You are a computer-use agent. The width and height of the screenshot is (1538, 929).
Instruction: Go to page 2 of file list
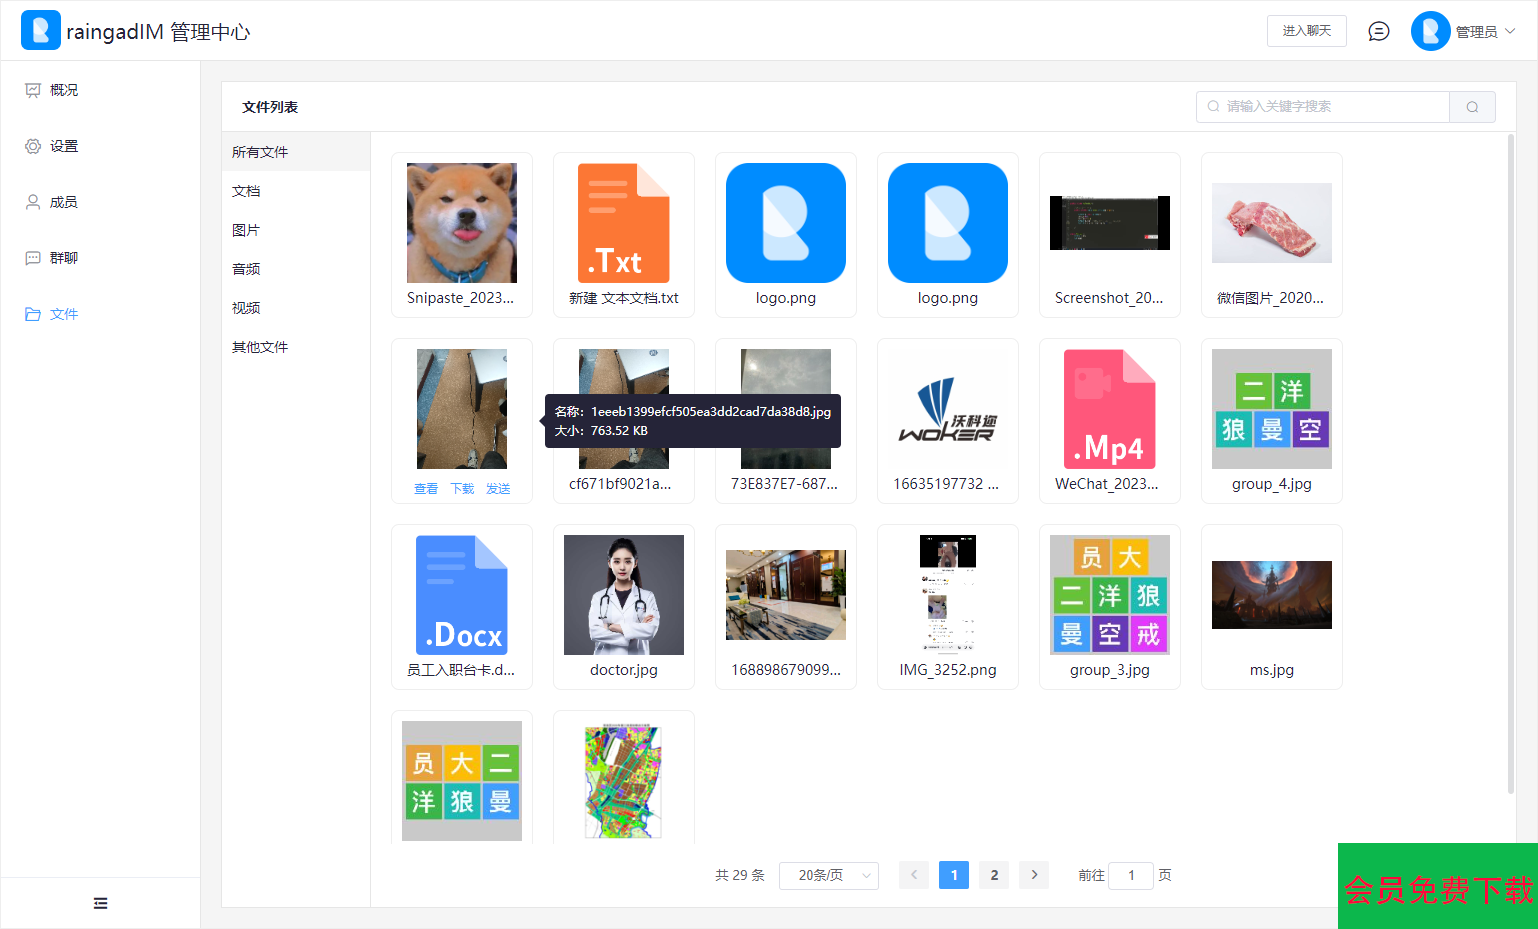tap(994, 875)
